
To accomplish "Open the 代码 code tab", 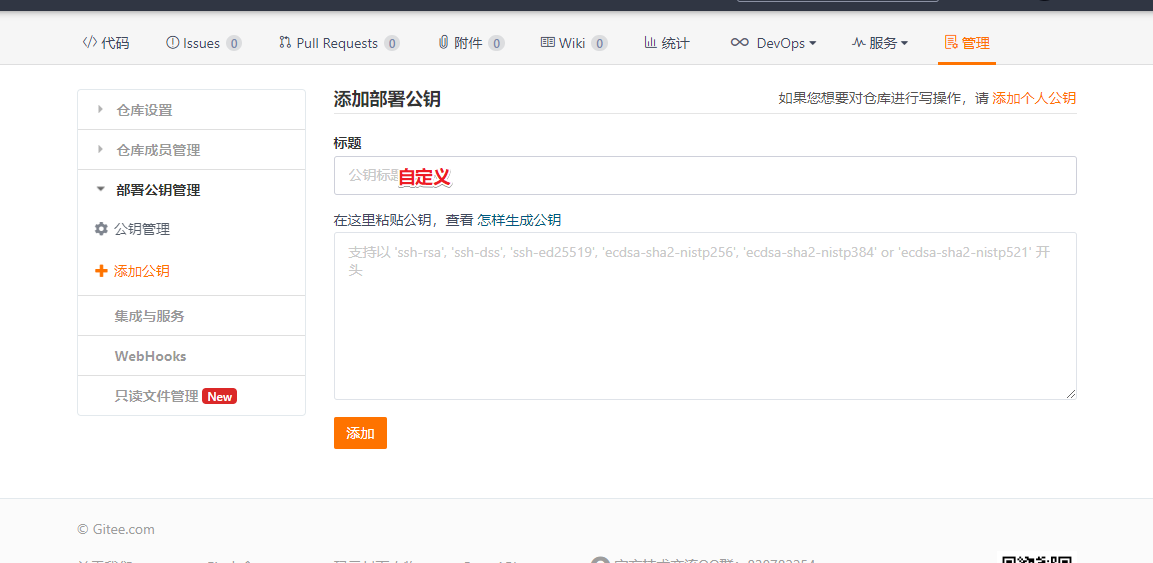I will click(x=105, y=43).
